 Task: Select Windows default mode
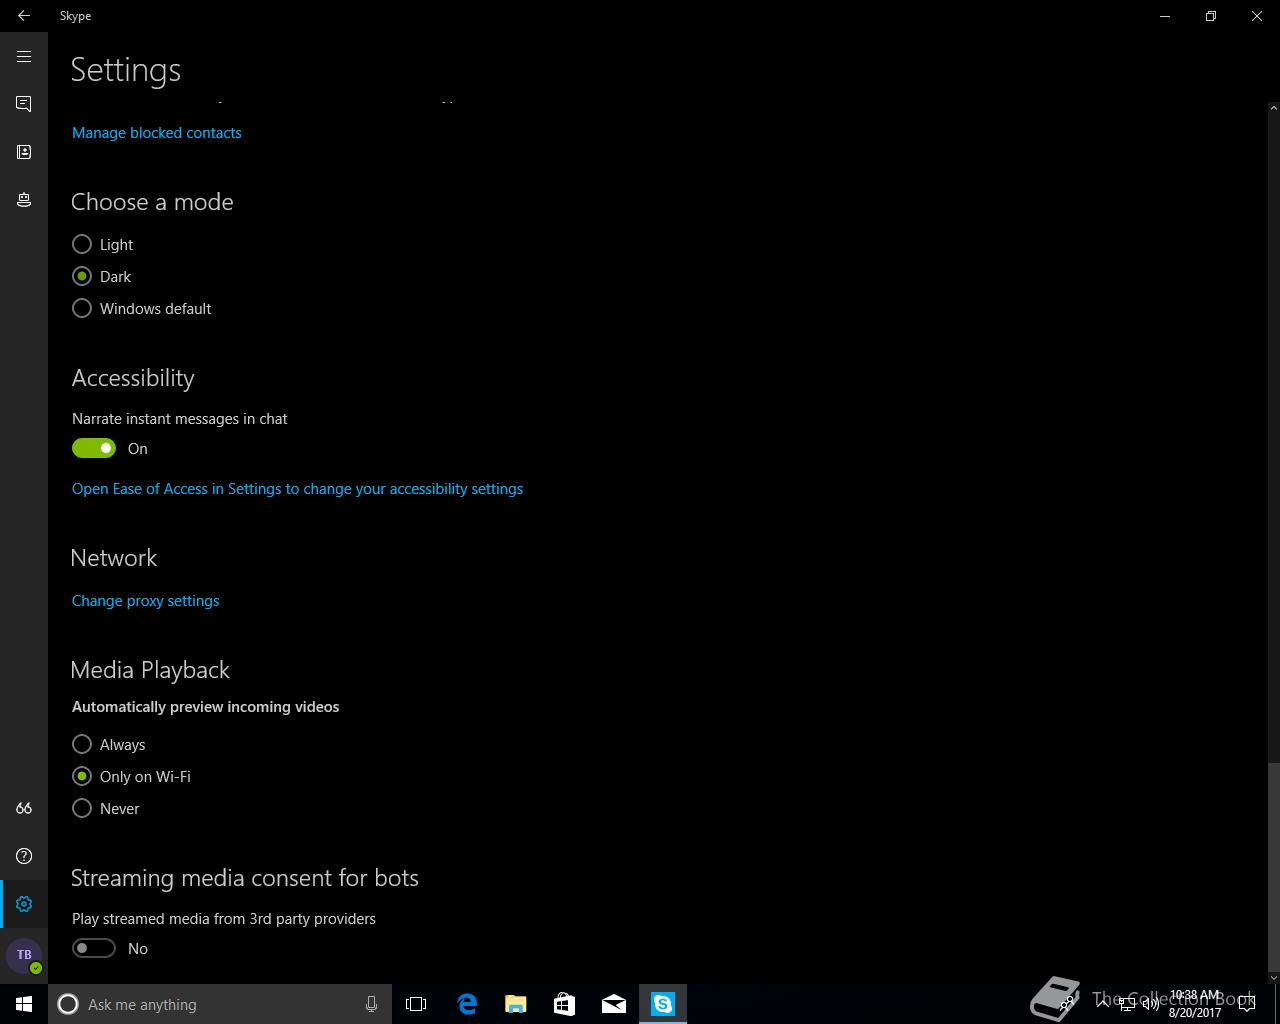click(142, 309)
